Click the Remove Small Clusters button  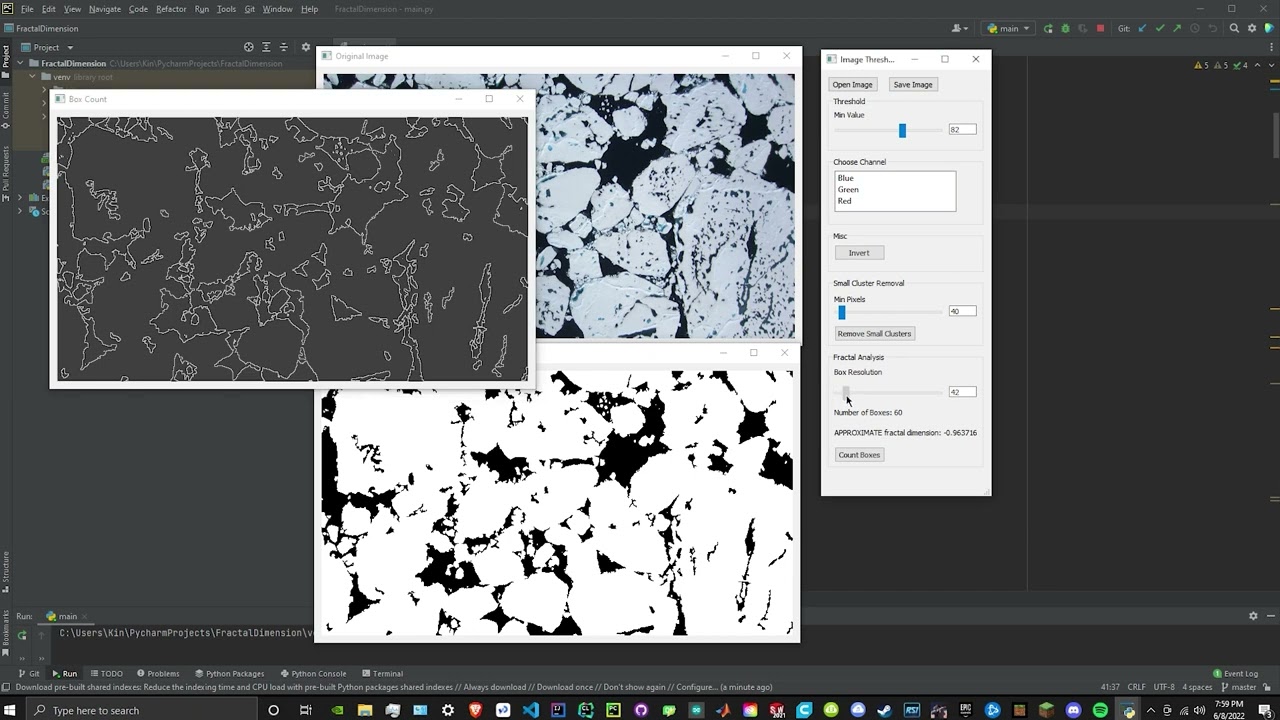(x=875, y=334)
